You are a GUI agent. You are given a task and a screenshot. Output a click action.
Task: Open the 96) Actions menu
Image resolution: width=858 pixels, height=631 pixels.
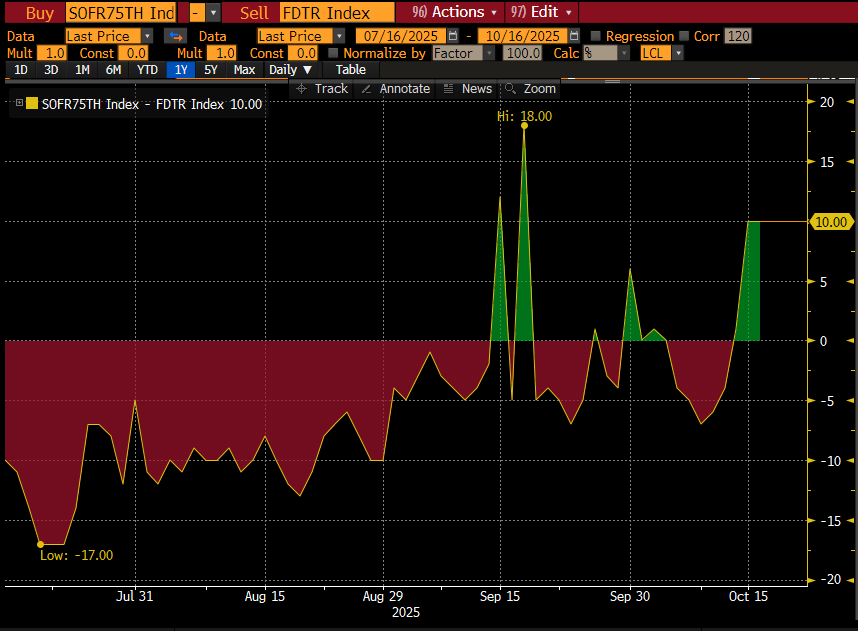pyautogui.click(x=454, y=12)
